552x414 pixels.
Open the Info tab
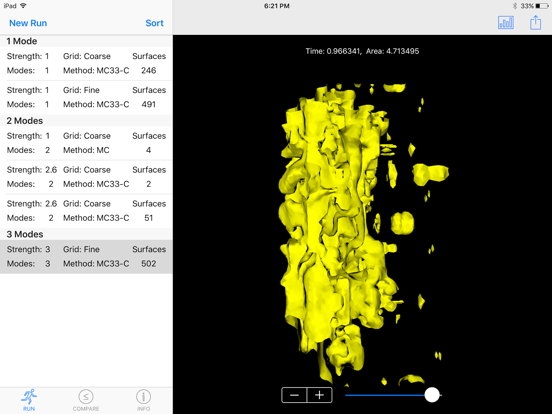pyautogui.click(x=143, y=400)
